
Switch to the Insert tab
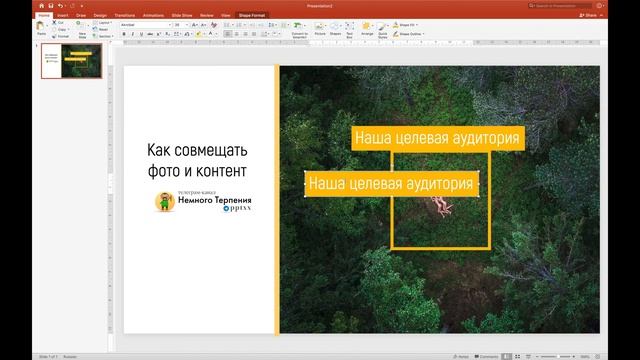(62, 15)
